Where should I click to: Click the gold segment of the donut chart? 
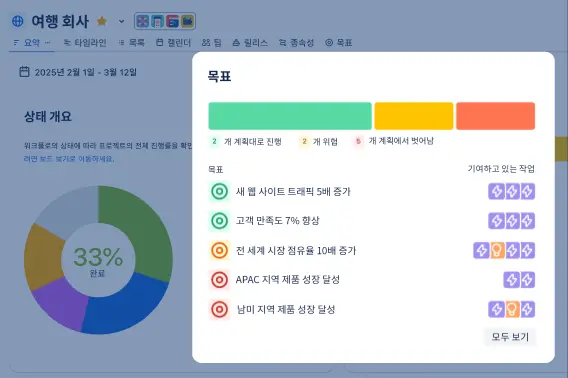tap(42, 257)
